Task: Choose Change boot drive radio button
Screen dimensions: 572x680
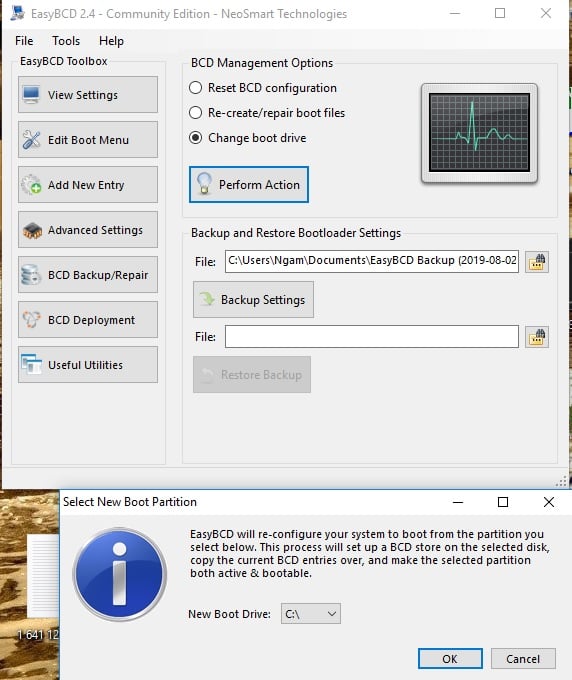Action: 195,138
